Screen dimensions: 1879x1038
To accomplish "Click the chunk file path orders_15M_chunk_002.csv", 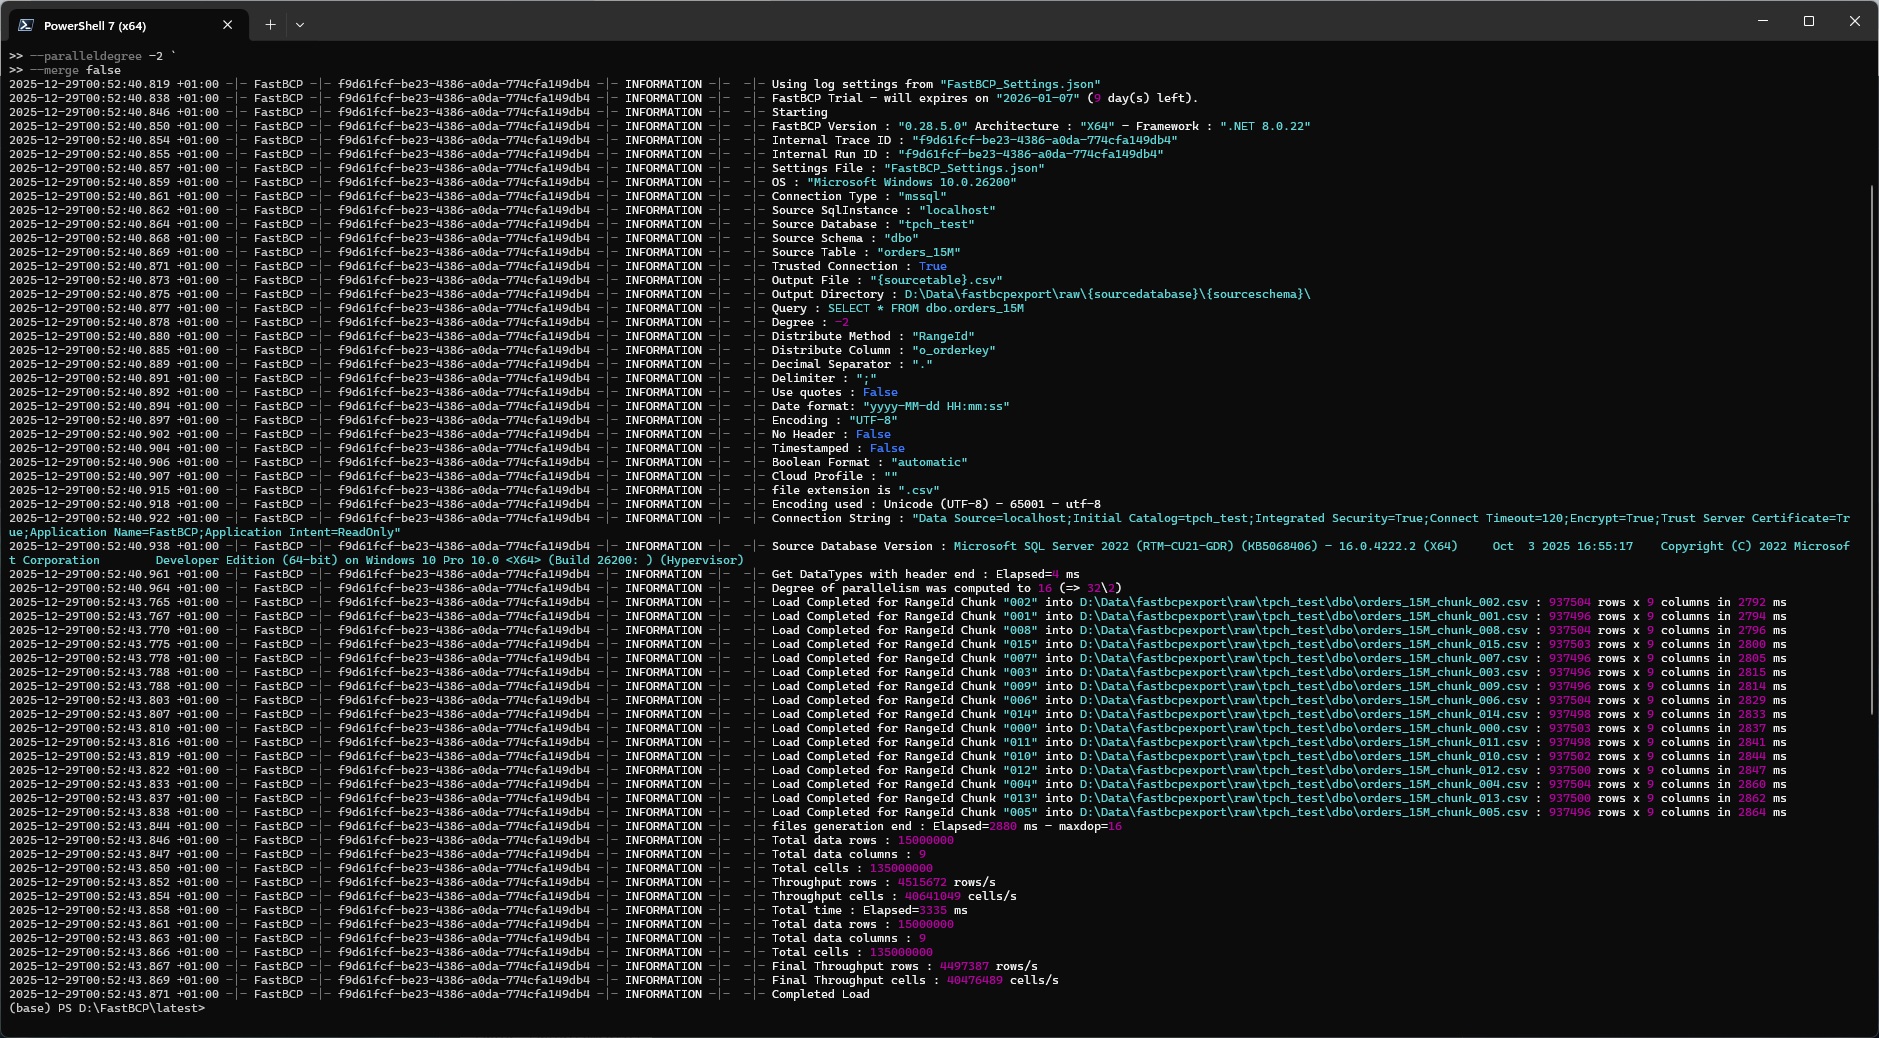I will click(x=1303, y=602).
